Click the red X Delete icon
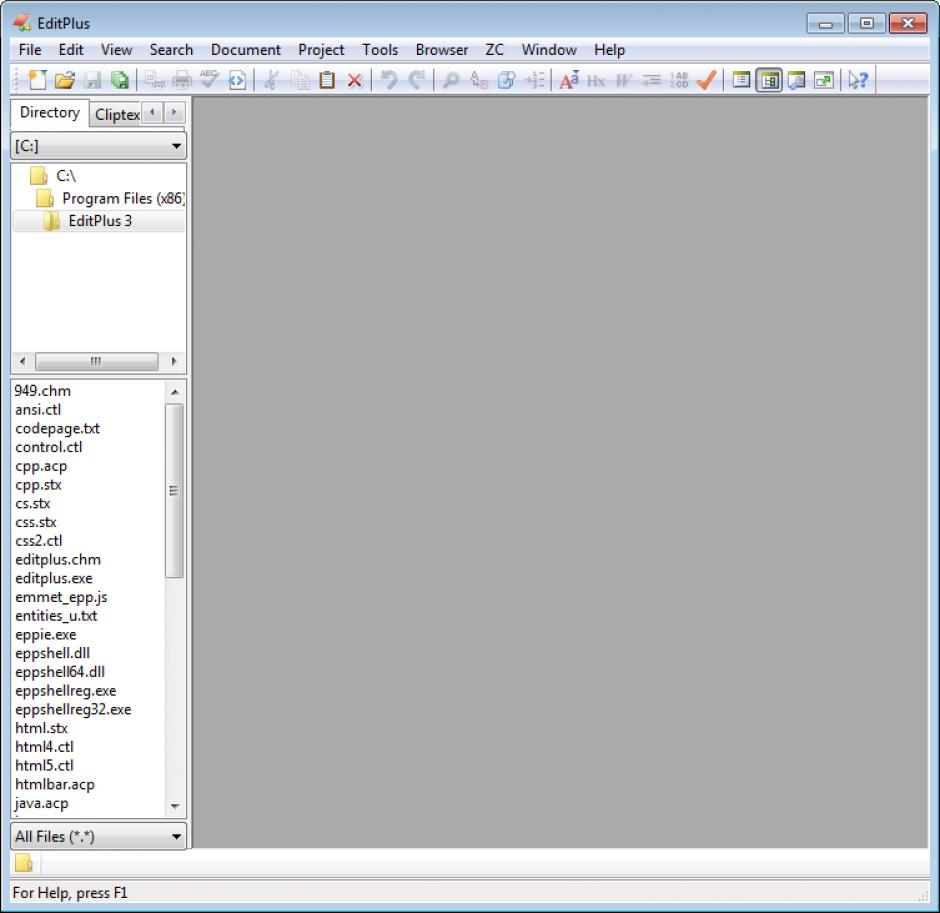The height and width of the screenshot is (913, 940). point(354,80)
